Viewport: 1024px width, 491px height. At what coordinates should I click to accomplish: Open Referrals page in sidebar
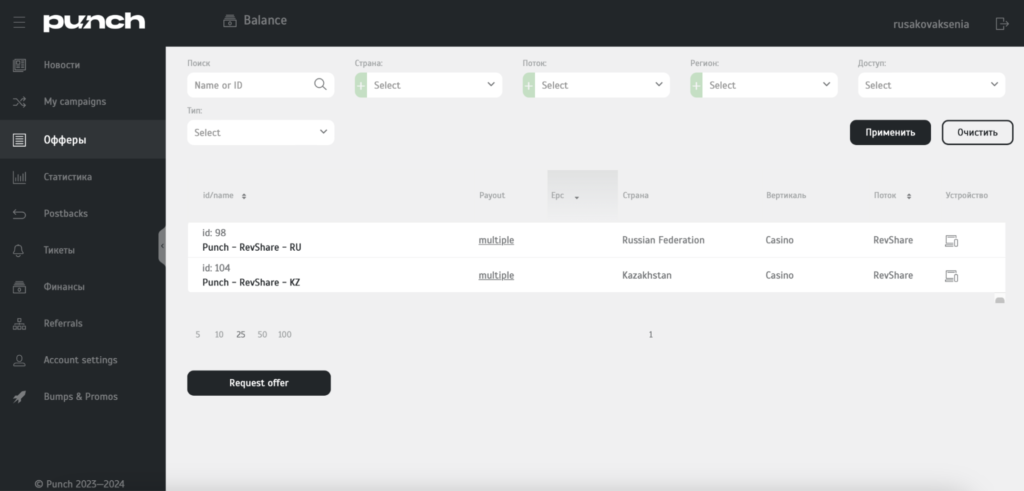(63, 323)
